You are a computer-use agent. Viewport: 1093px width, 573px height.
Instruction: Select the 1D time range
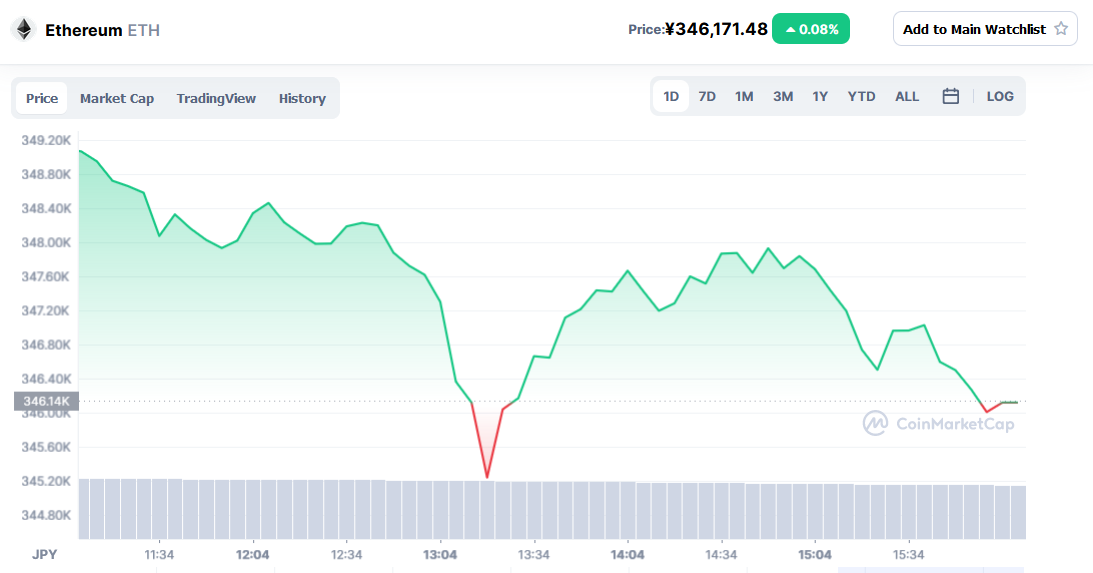(x=671, y=96)
